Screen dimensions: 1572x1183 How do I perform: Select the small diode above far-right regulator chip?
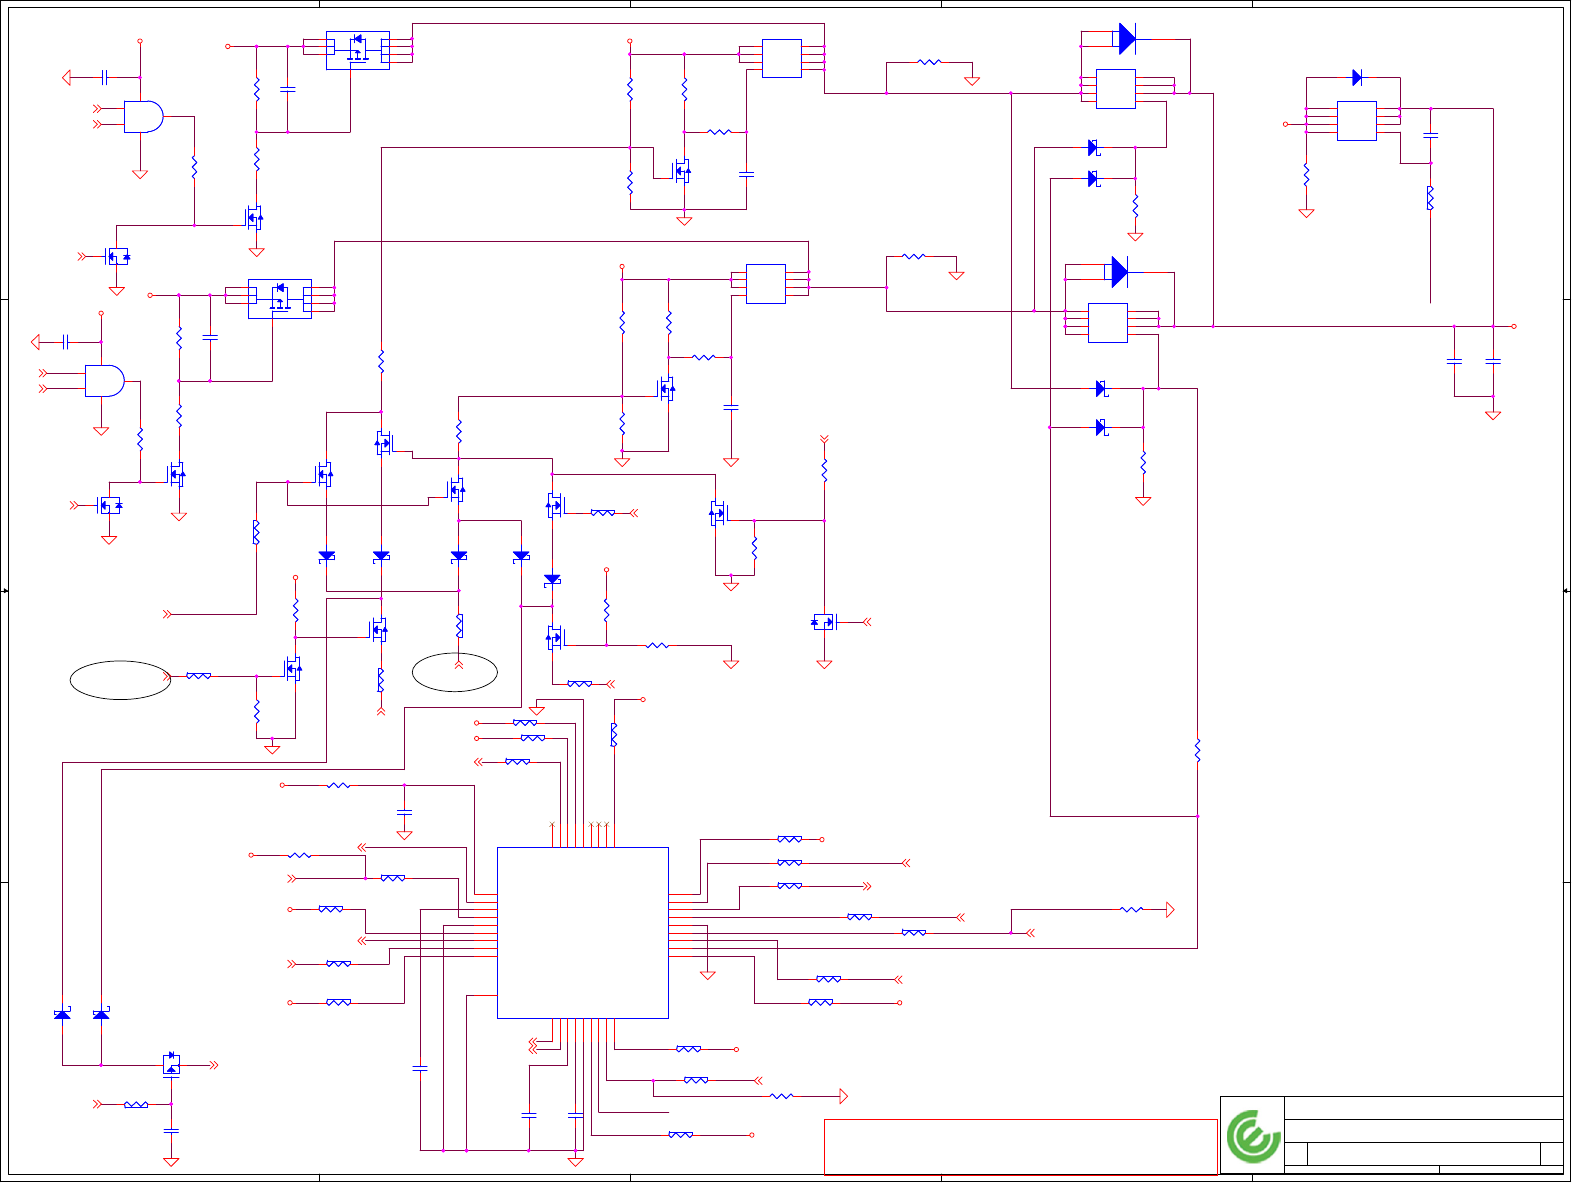(1357, 78)
